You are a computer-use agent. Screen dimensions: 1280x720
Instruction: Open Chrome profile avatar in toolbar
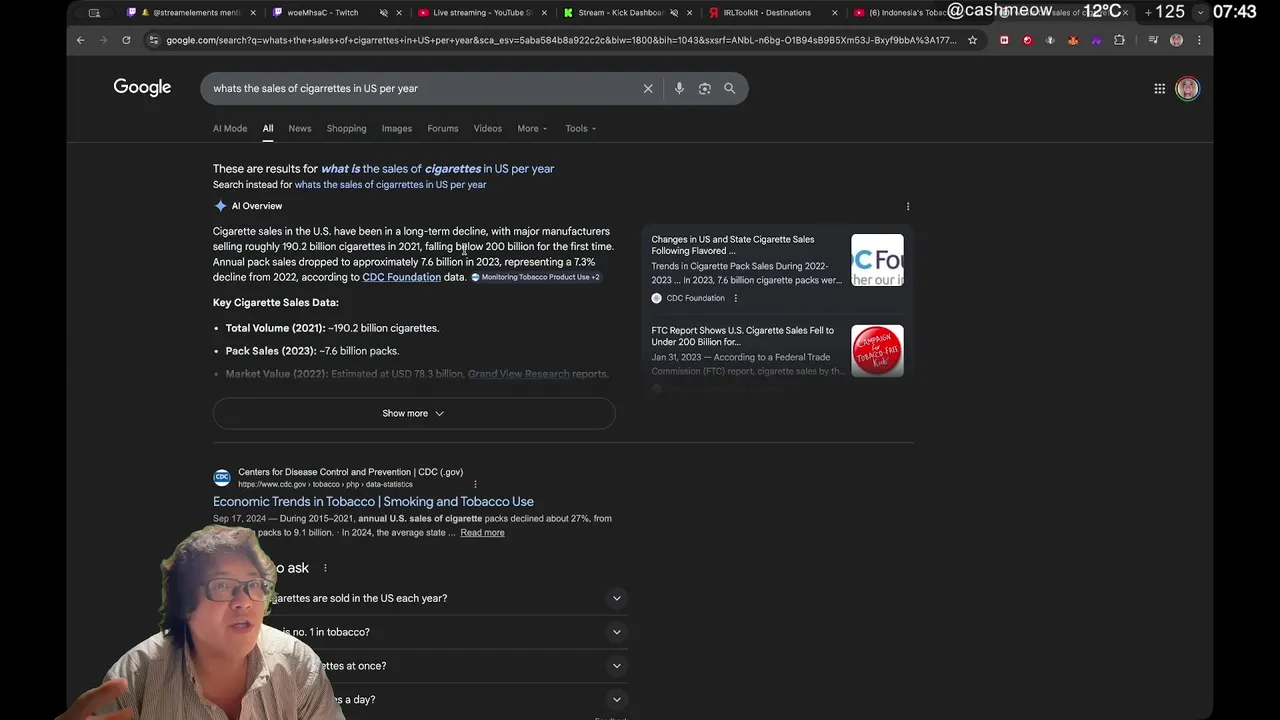tap(1176, 40)
